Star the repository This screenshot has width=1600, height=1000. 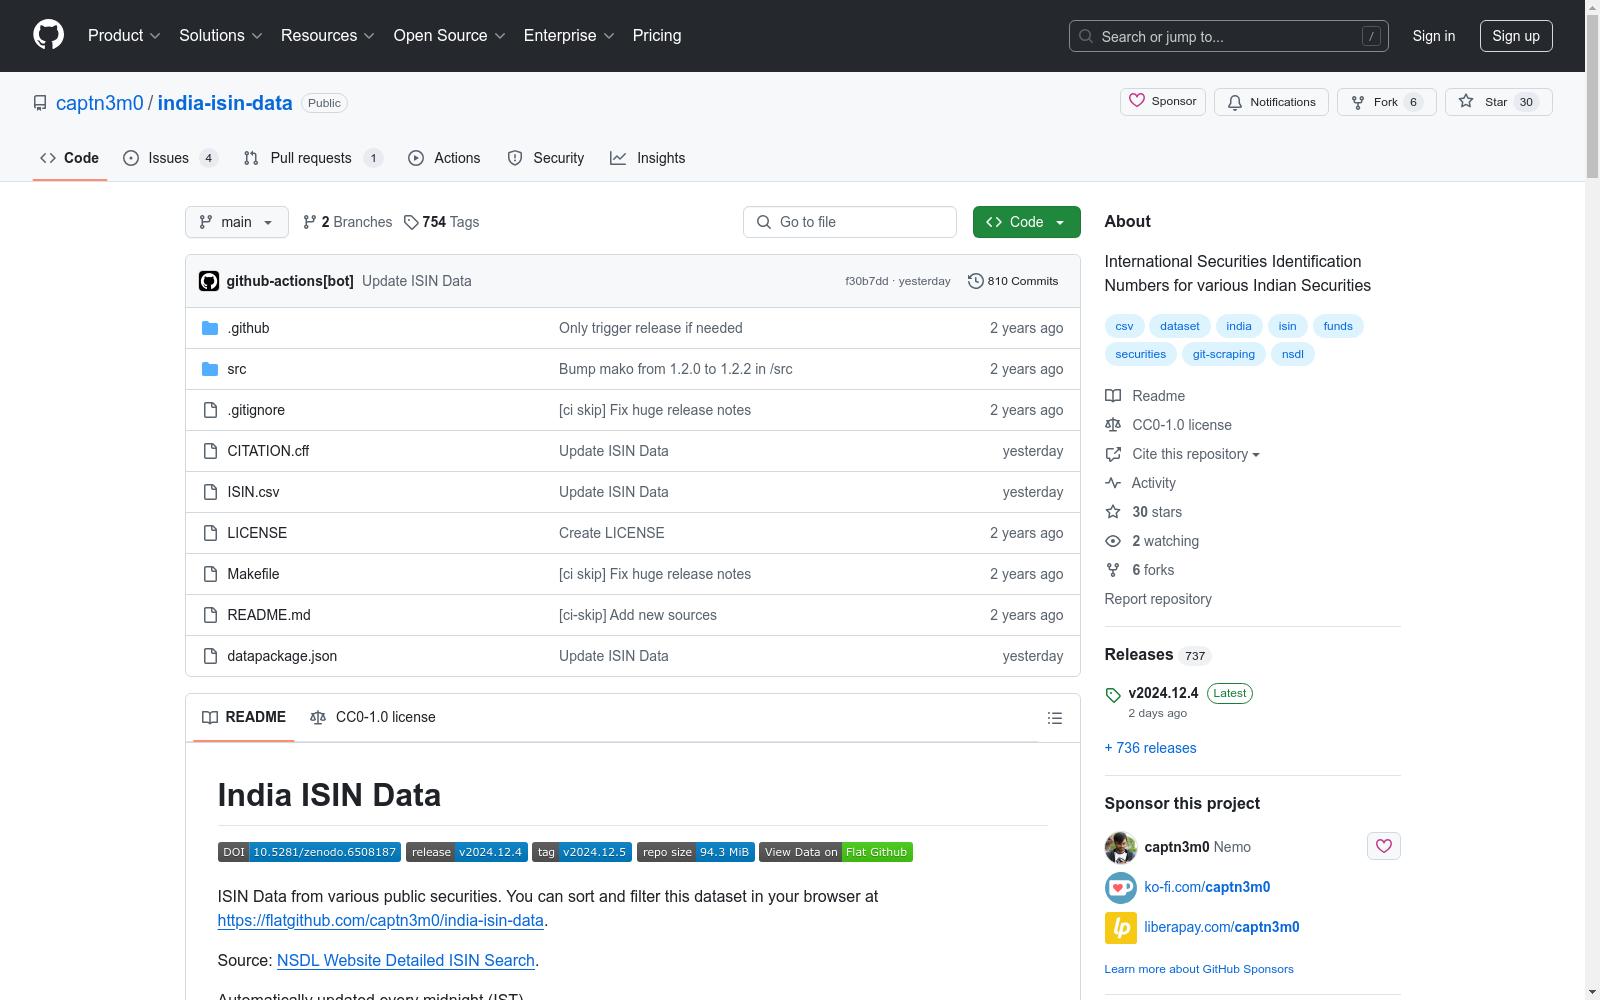1499,102
